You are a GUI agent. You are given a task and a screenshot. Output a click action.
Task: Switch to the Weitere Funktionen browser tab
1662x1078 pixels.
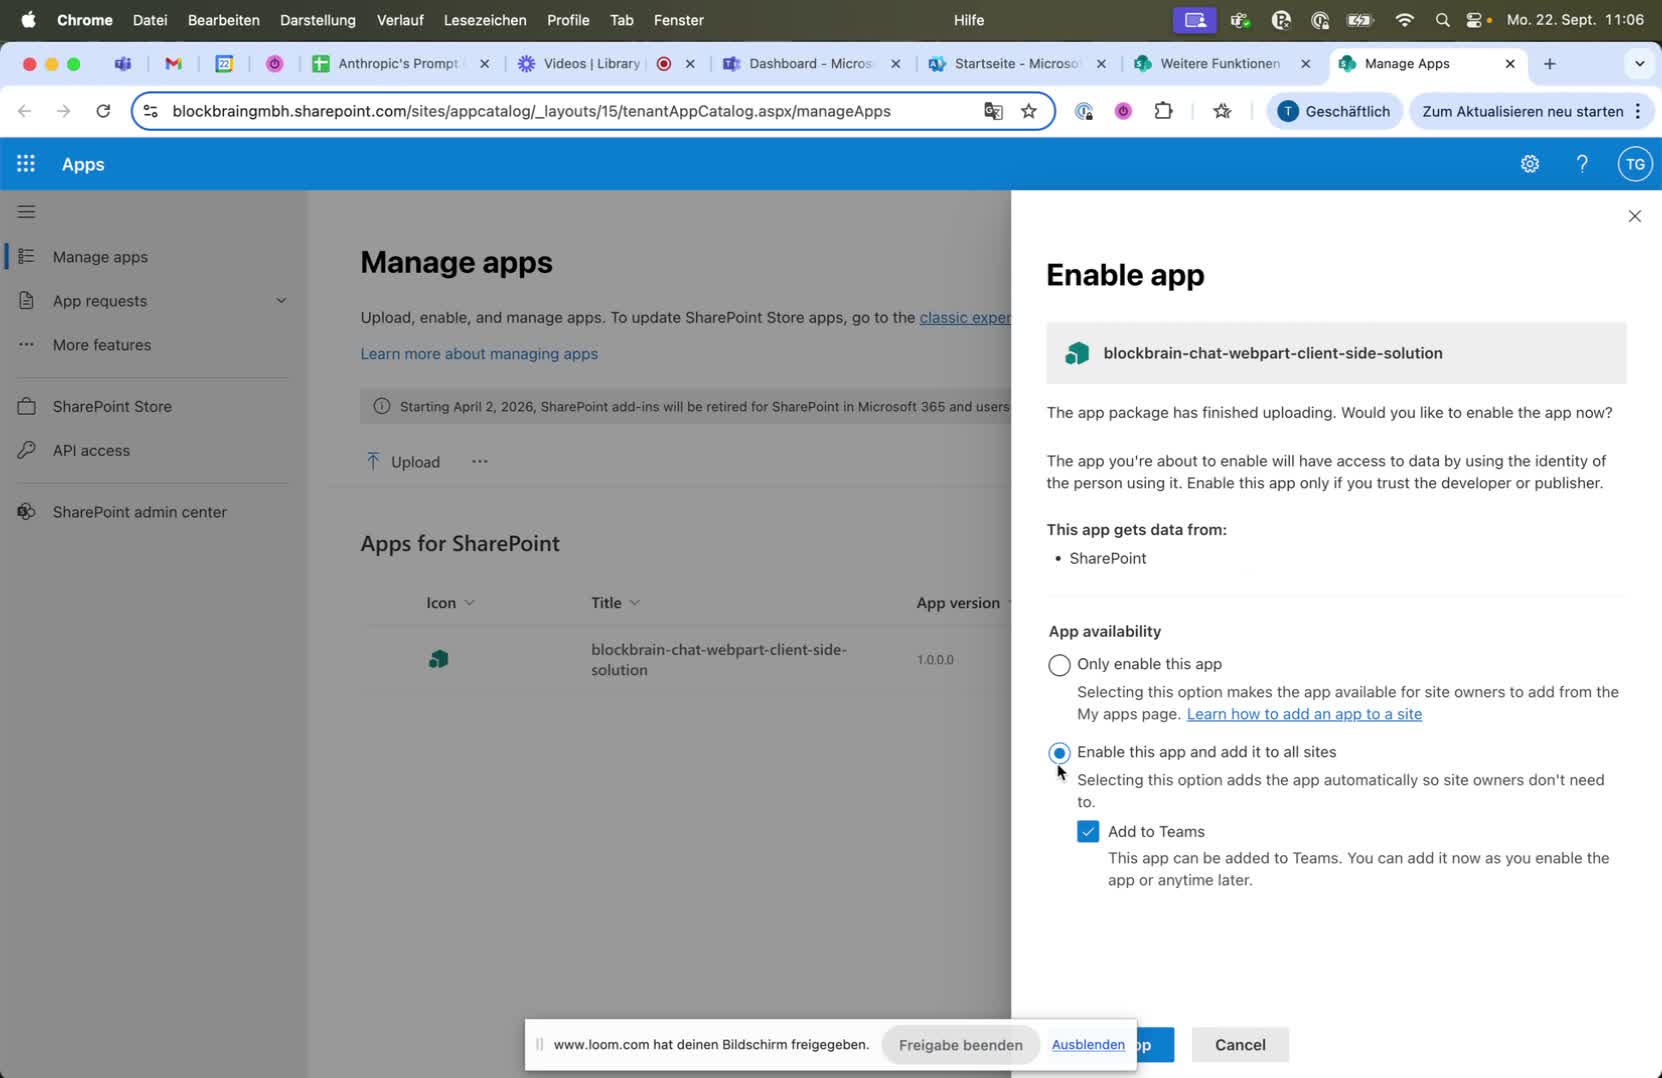(1219, 64)
